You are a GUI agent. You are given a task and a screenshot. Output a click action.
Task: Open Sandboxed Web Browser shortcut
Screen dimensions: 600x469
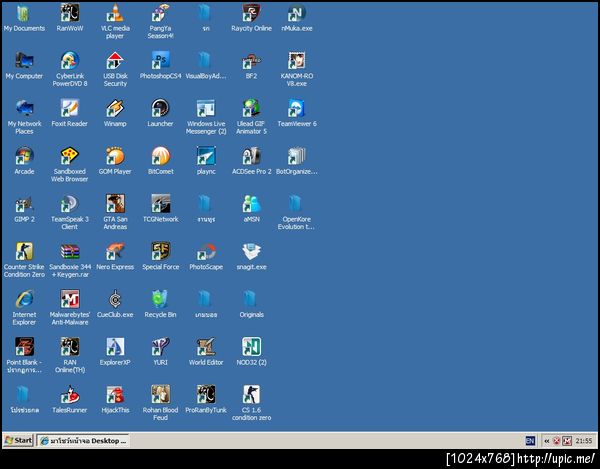(70, 164)
